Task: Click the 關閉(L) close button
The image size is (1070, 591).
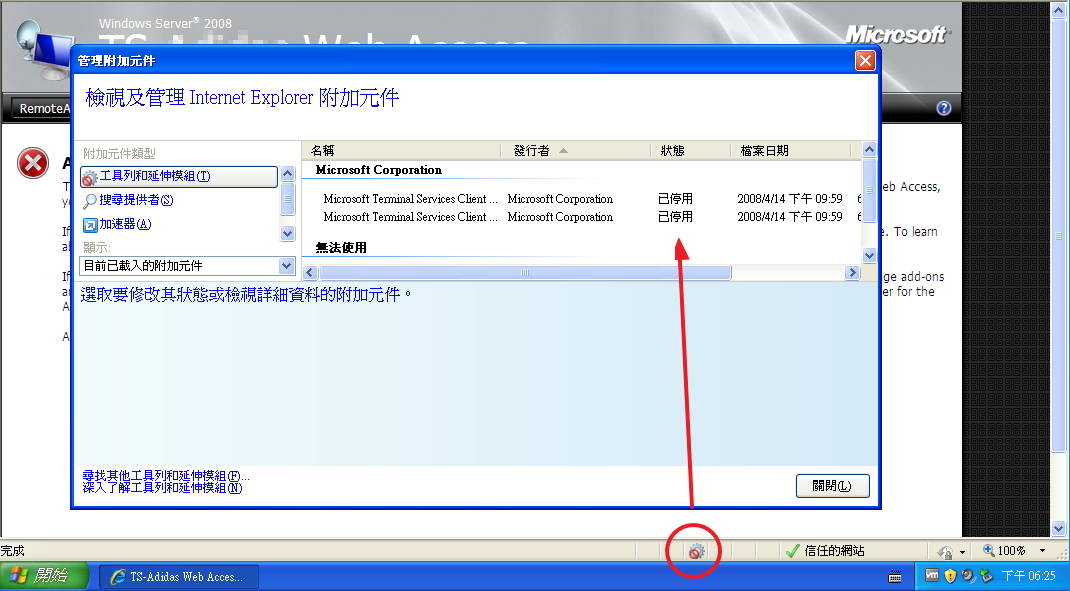Action: [x=833, y=486]
